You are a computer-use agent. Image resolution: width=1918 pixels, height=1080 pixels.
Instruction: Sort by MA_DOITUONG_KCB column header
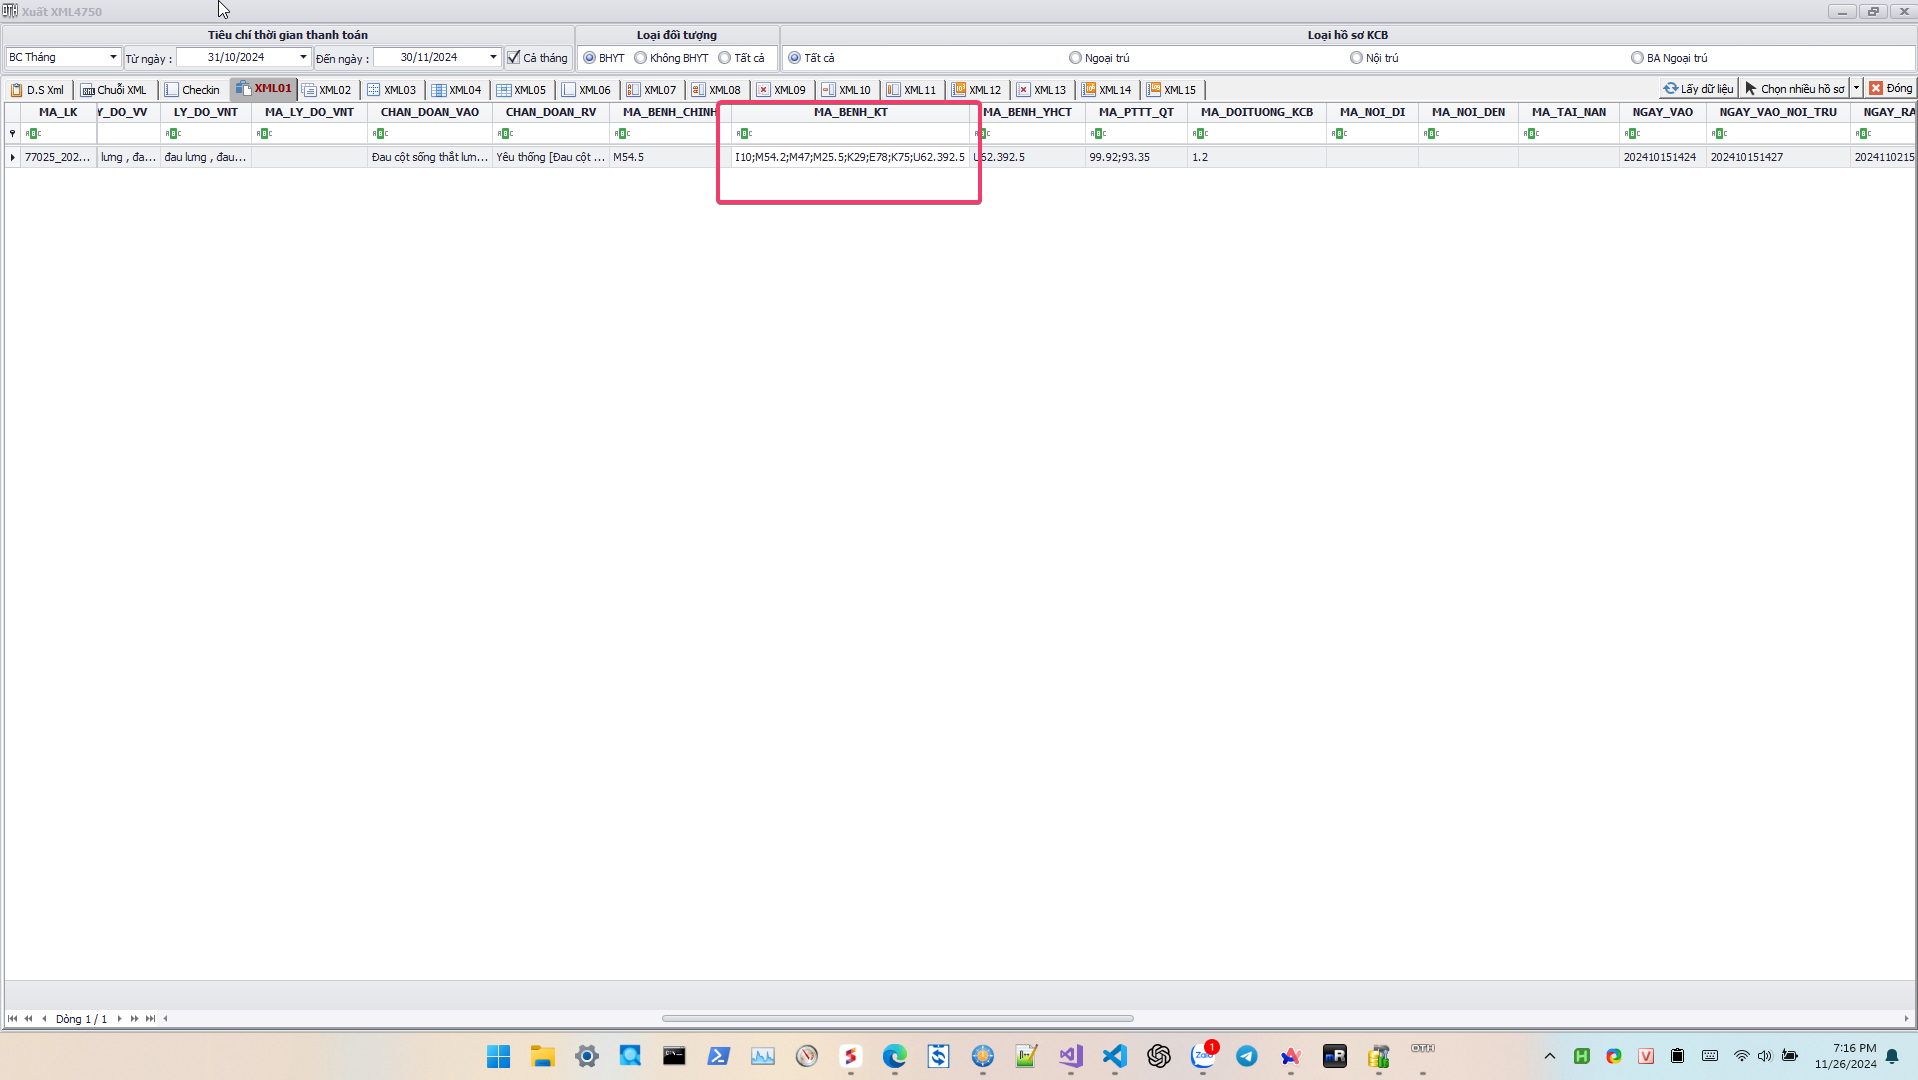pos(1257,112)
